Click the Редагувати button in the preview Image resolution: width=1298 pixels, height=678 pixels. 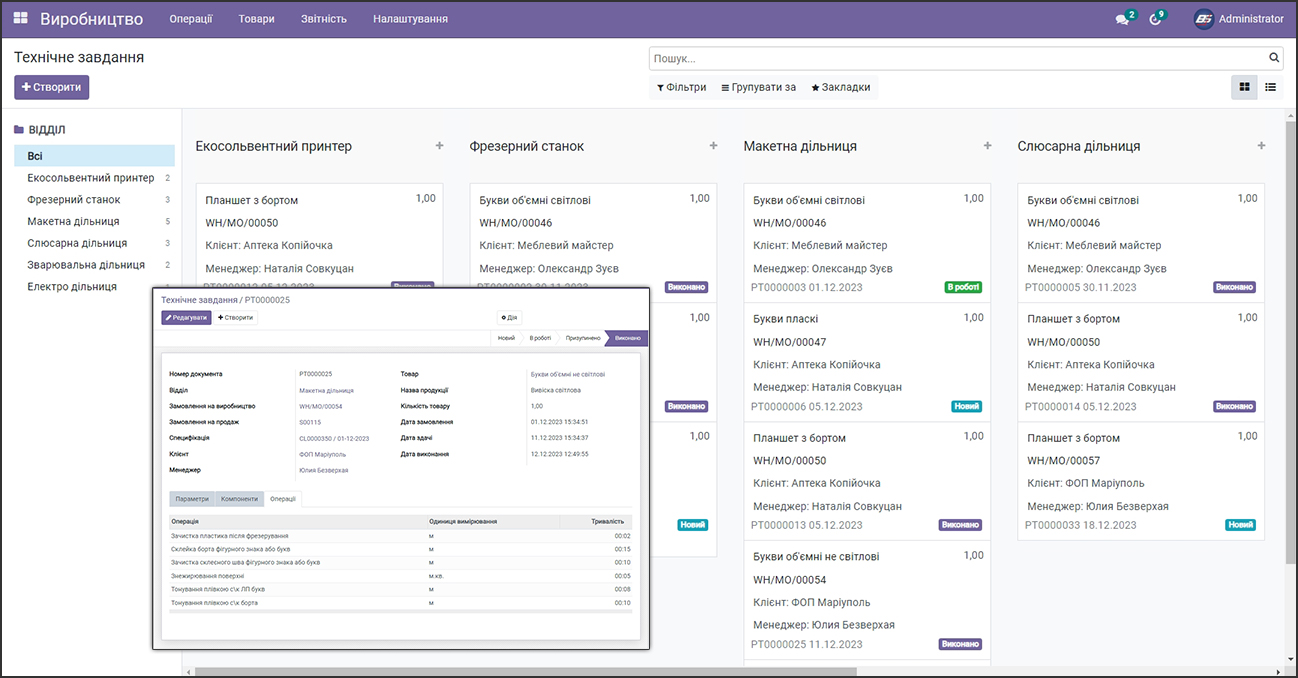[187, 317]
